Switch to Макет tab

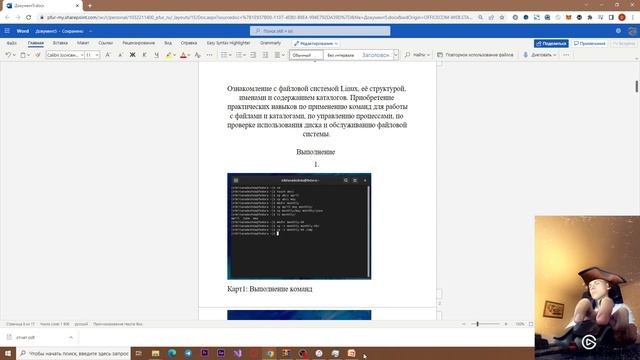pos(83,43)
